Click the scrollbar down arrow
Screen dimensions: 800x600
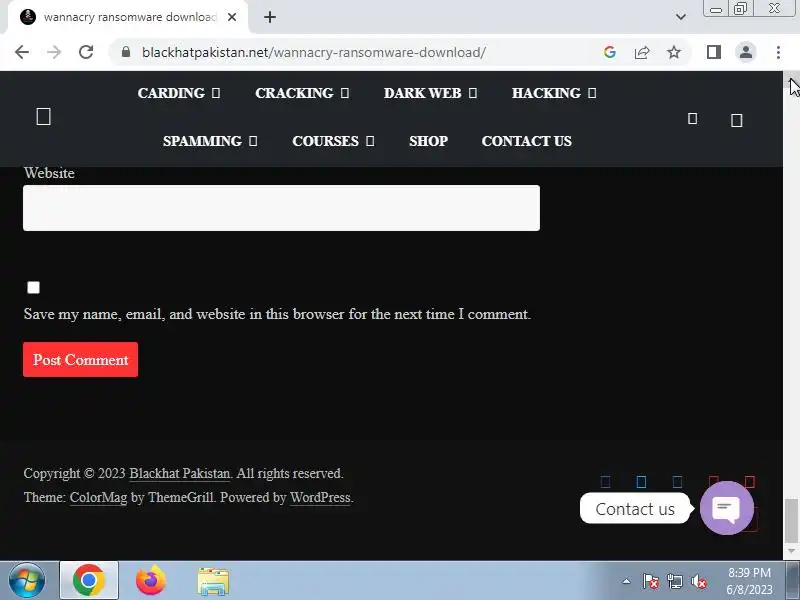(791, 552)
